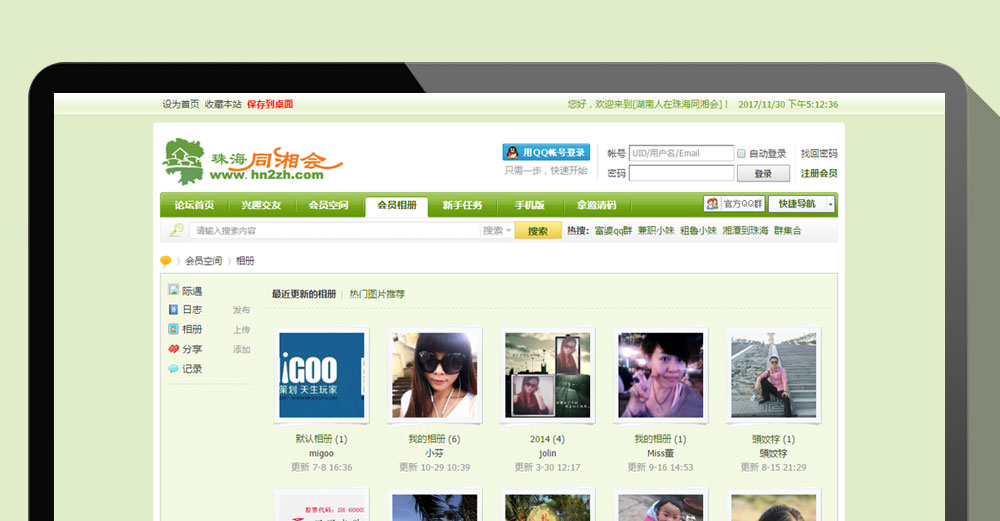Click the 官方QQ群 group icon
The height and width of the screenshot is (521, 1000).
click(712, 203)
